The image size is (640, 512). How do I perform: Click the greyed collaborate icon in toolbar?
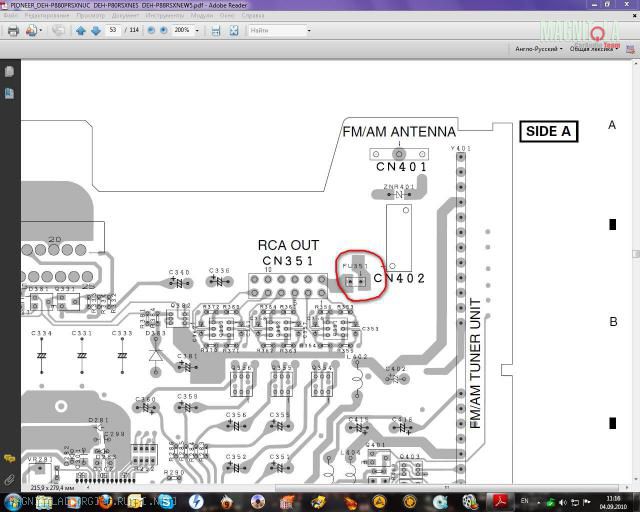pyautogui.click(x=58, y=31)
